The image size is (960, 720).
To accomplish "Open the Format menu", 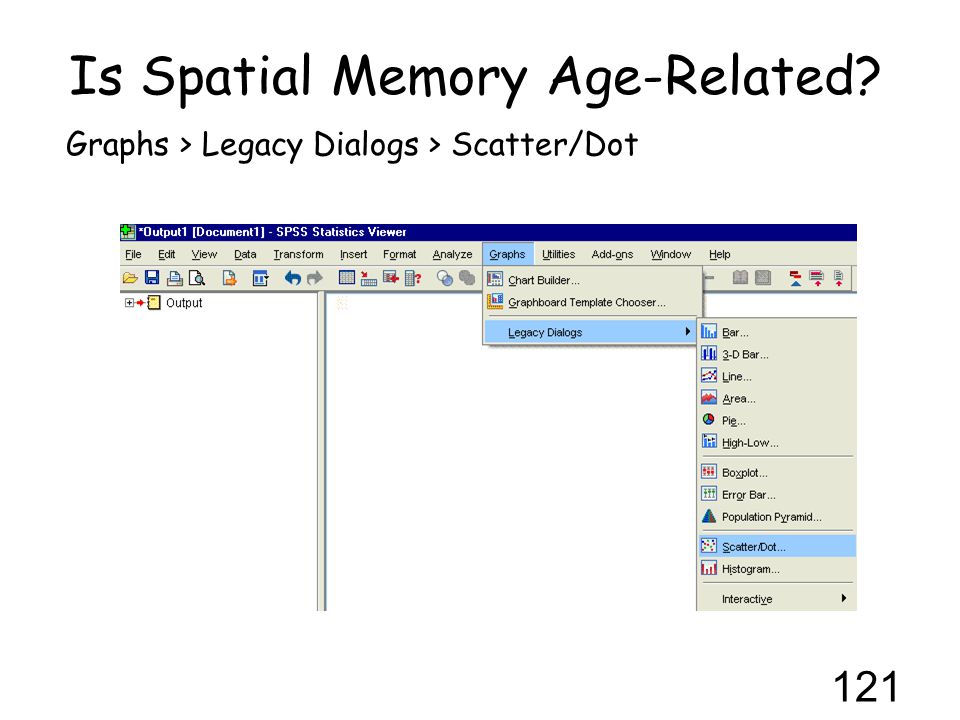I will pos(399,254).
